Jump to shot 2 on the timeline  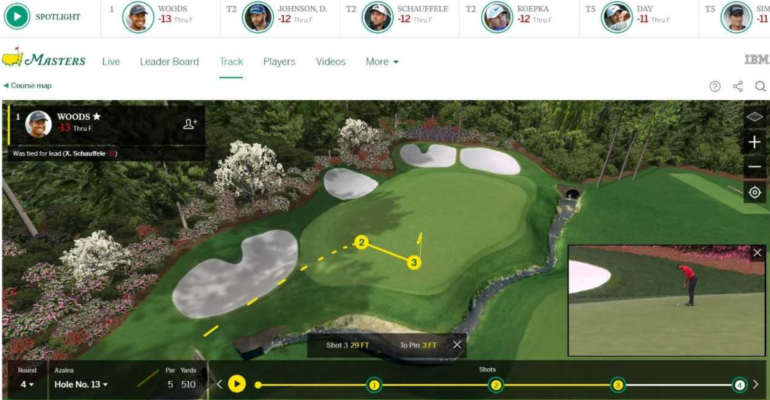coord(496,385)
